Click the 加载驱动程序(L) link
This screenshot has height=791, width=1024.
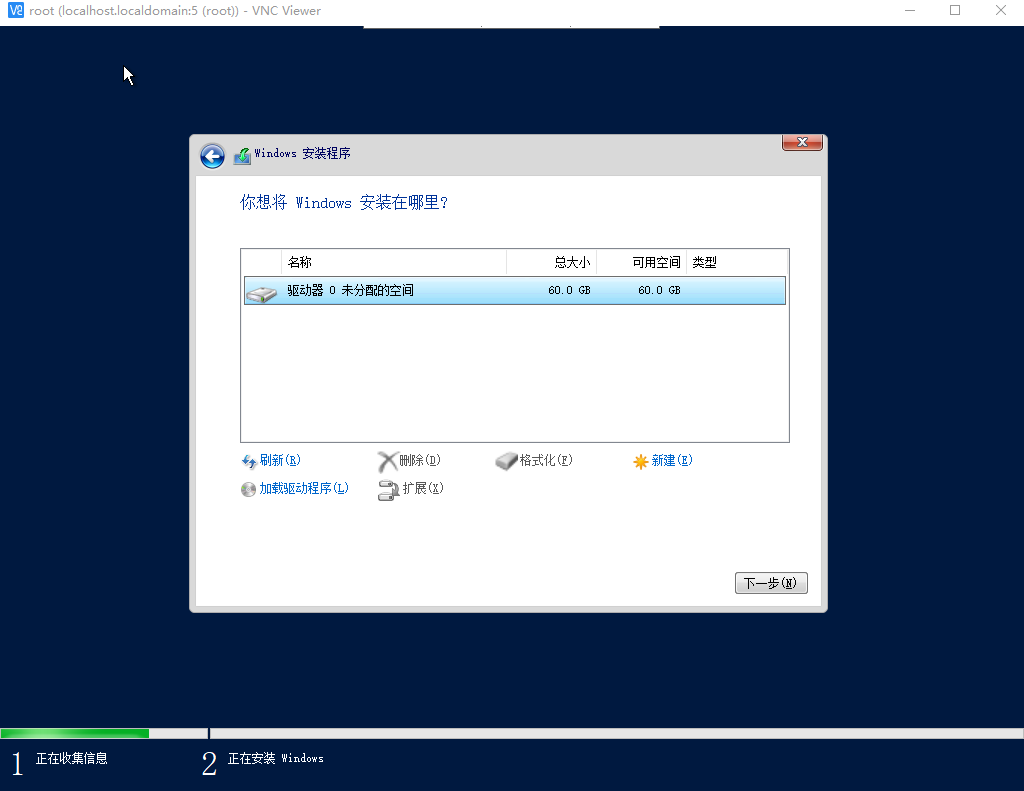point(304,489)
